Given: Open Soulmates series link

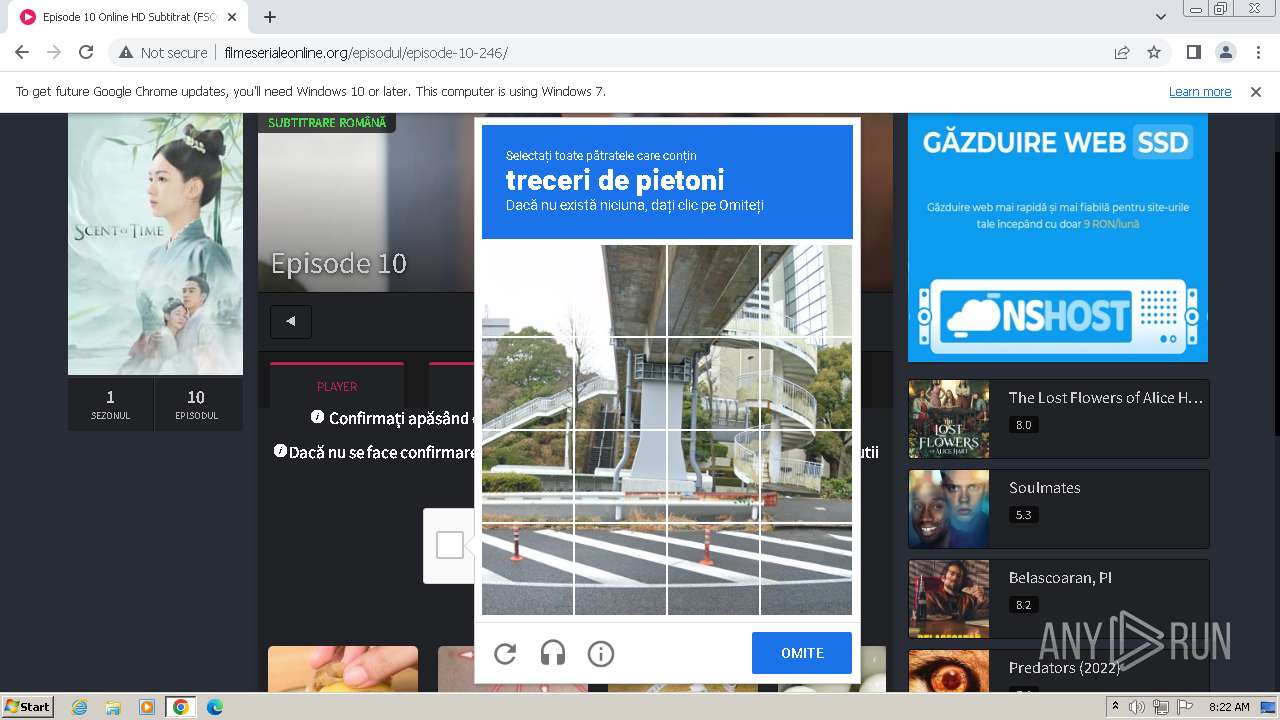Looking at the screenshot, I should pos(1044,487).
